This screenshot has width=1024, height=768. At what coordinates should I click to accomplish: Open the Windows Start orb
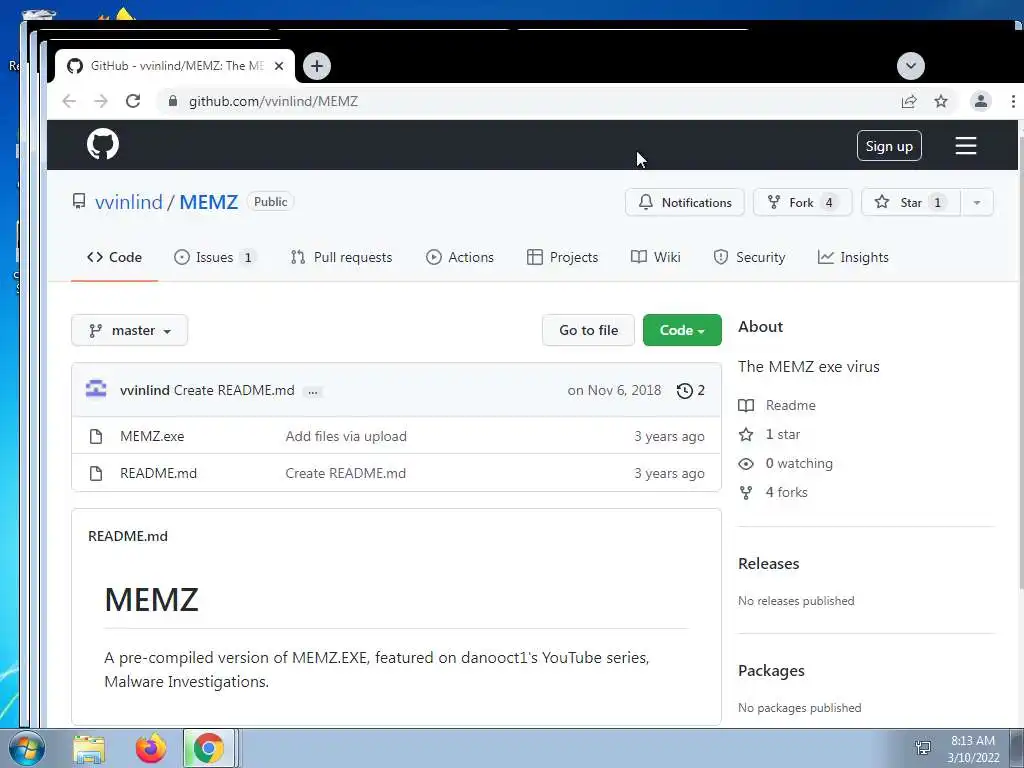(27, 748)
